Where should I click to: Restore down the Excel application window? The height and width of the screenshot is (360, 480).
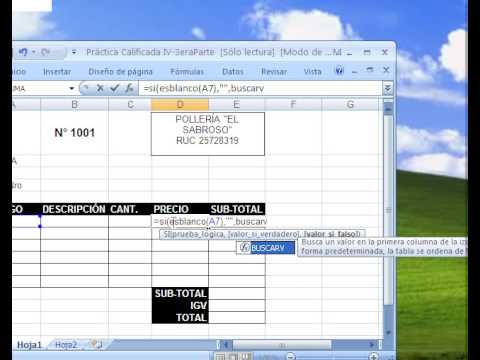point(367,52)
